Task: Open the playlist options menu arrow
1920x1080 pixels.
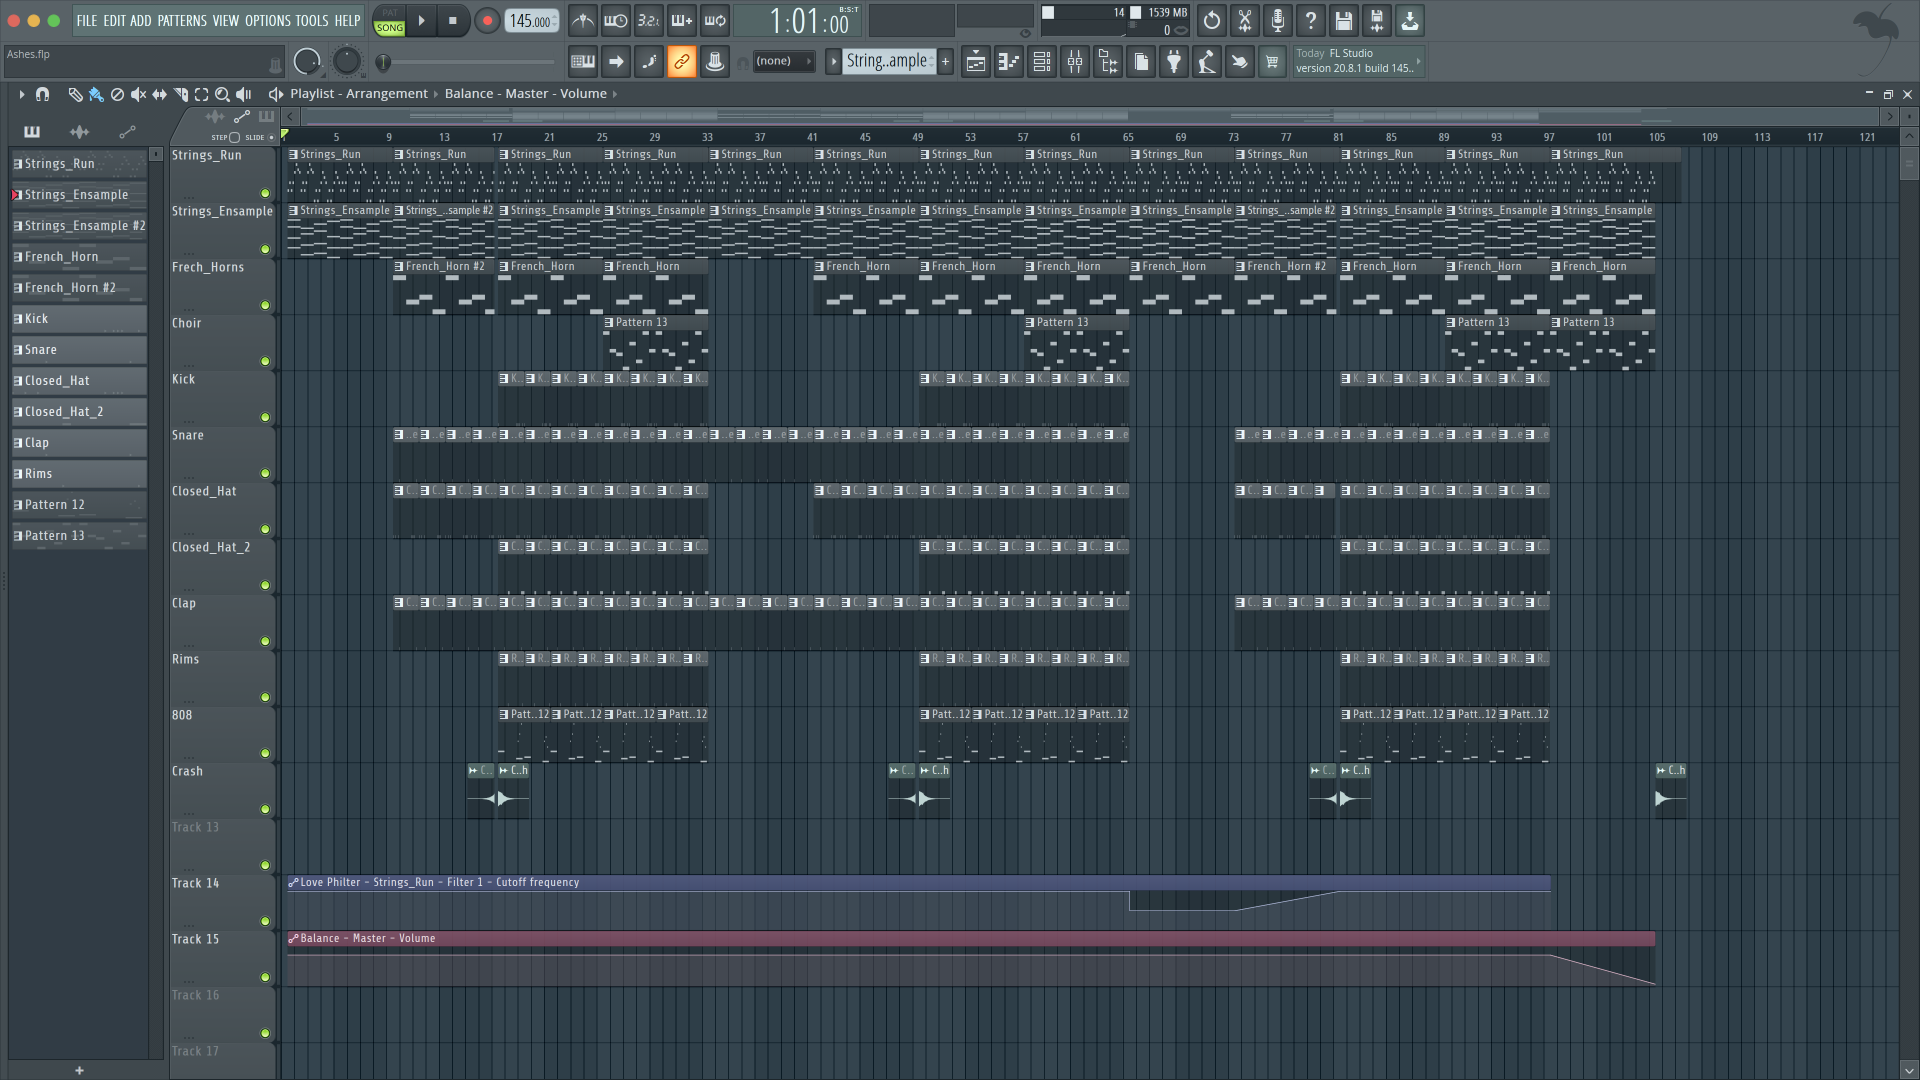Action: (x=21, y=94)
